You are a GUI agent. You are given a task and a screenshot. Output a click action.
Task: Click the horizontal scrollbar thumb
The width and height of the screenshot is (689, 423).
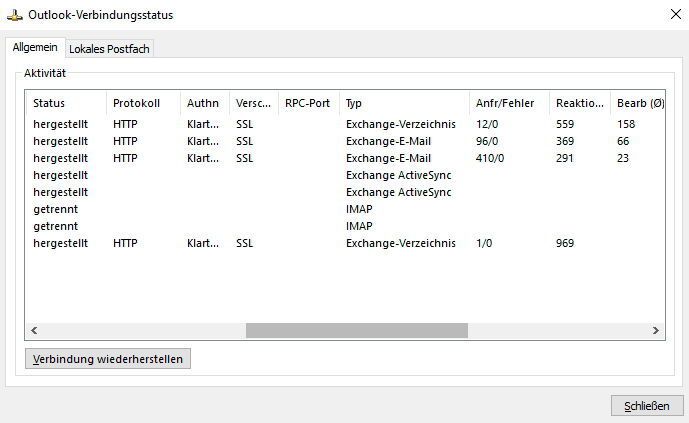(357, 330)
